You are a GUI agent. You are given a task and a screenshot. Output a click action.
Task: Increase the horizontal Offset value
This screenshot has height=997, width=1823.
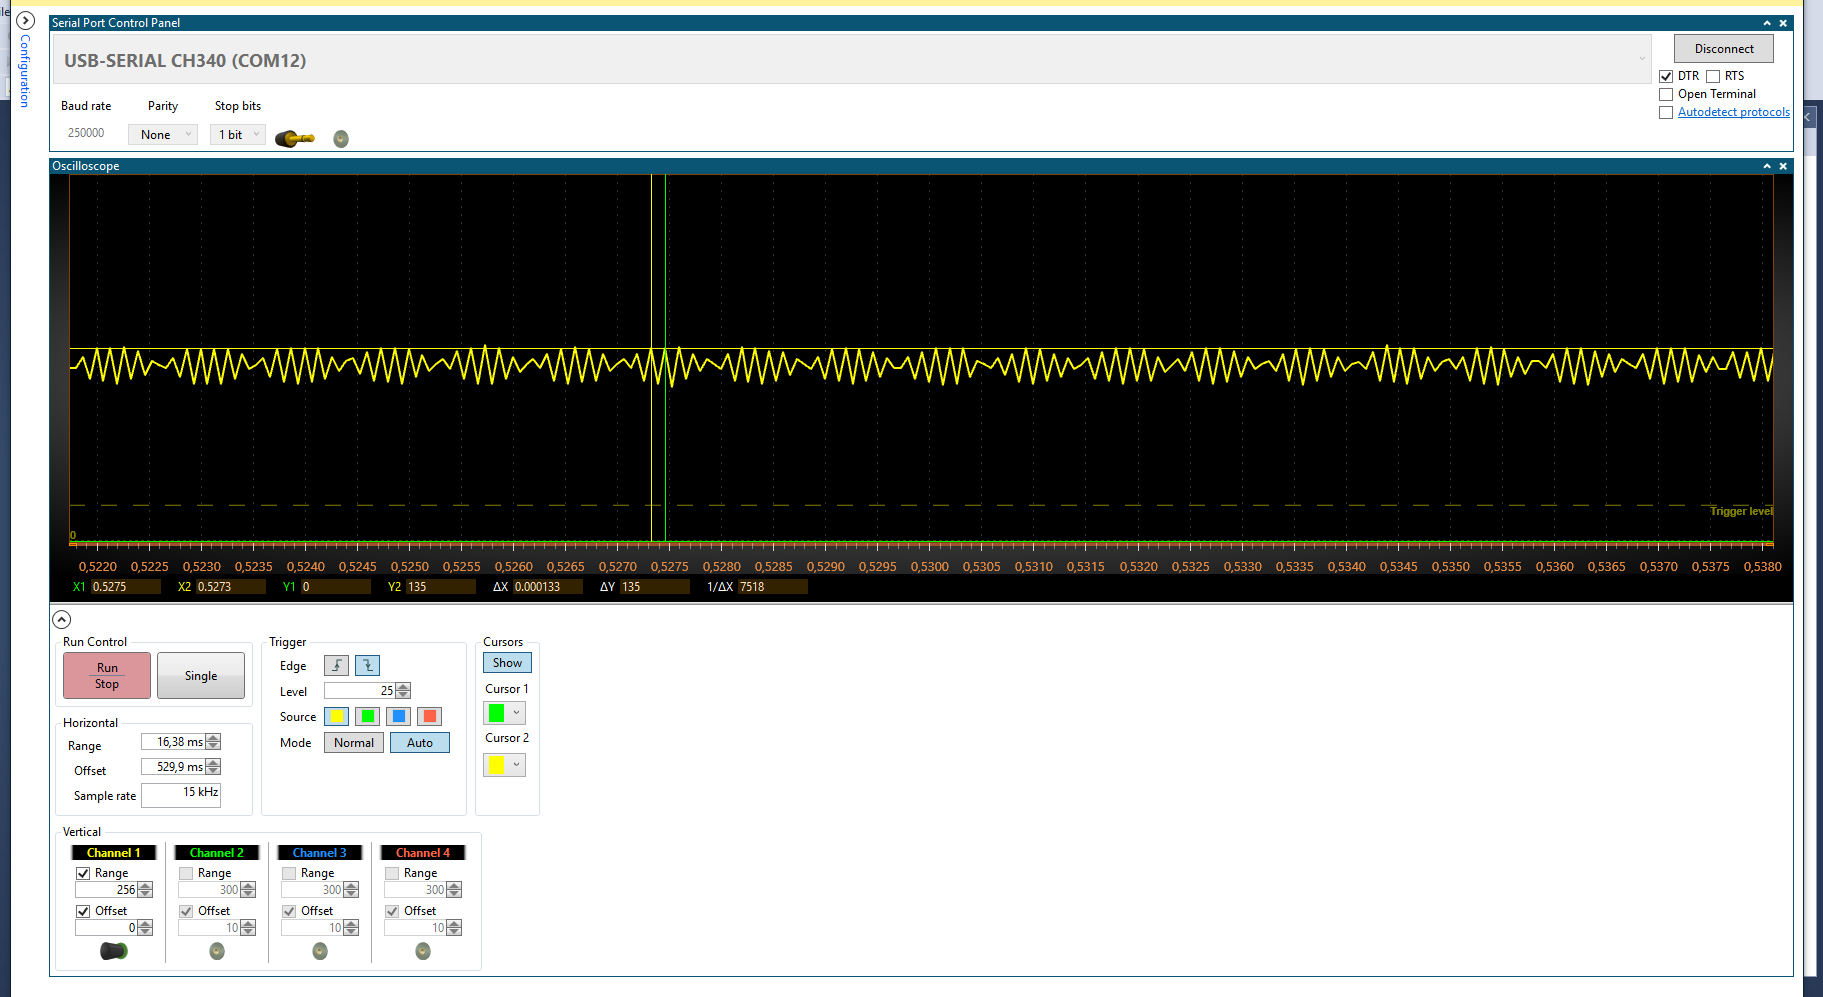click(x=213, y=763)
